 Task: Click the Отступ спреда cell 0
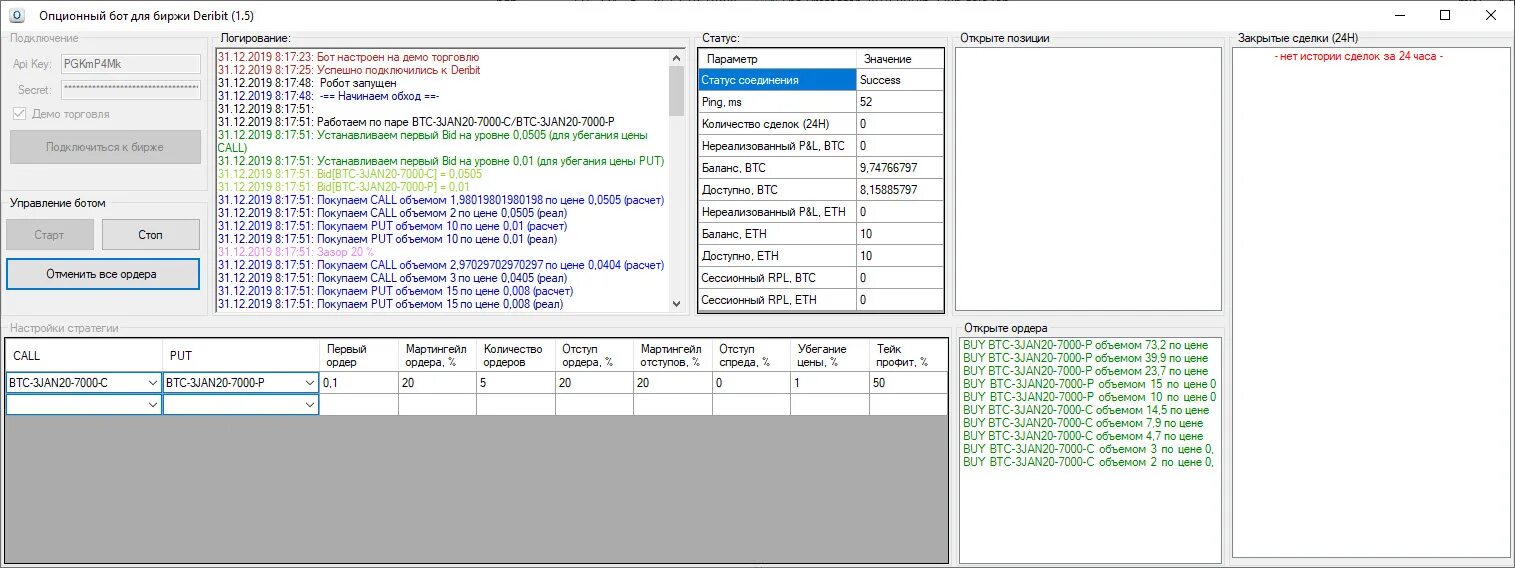tap(751, 382)
